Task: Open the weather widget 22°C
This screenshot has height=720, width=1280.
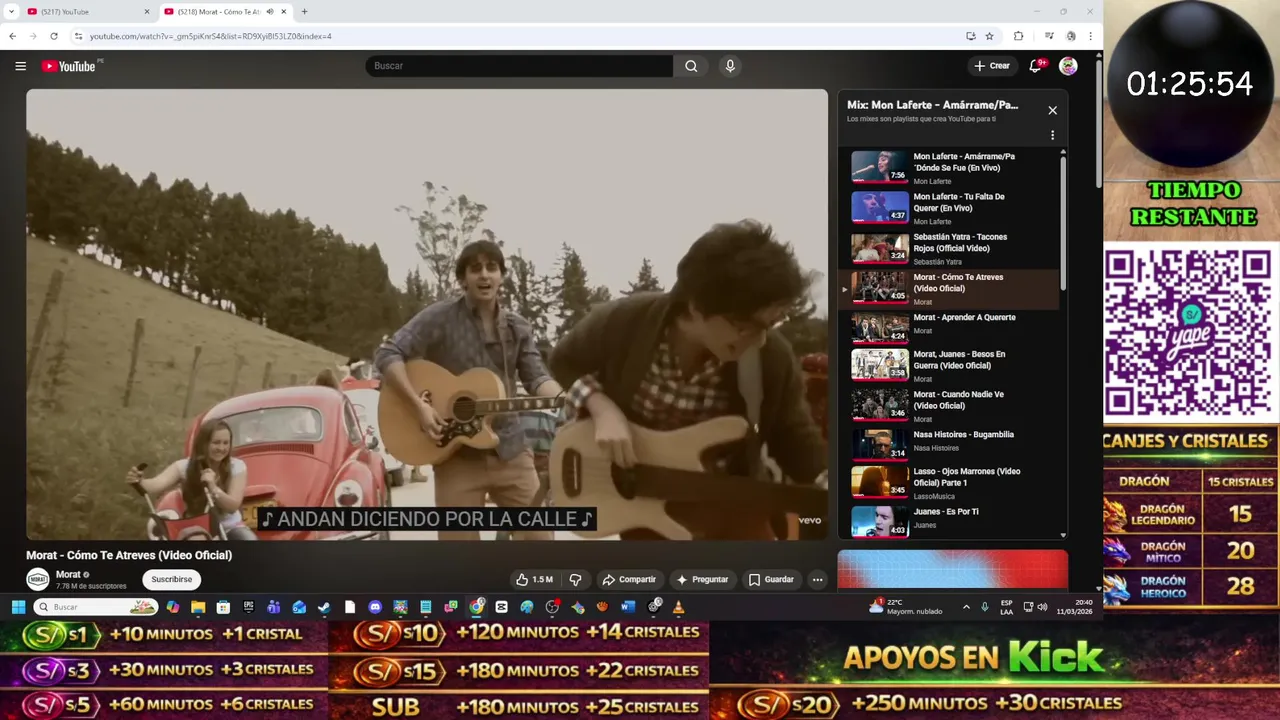Action: (x=907, y=607)
